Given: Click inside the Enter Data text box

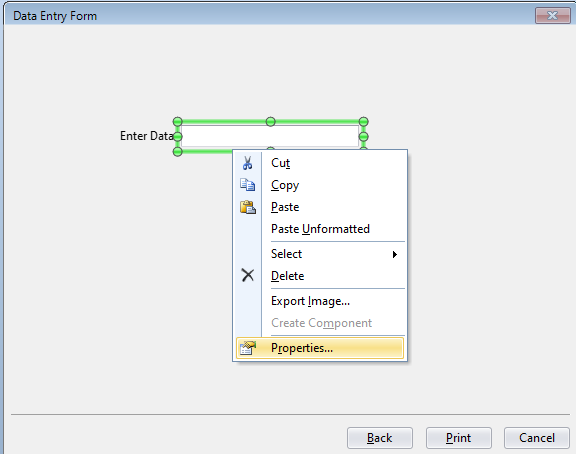Looking at the screenshot, I should [x=270, y=136].
